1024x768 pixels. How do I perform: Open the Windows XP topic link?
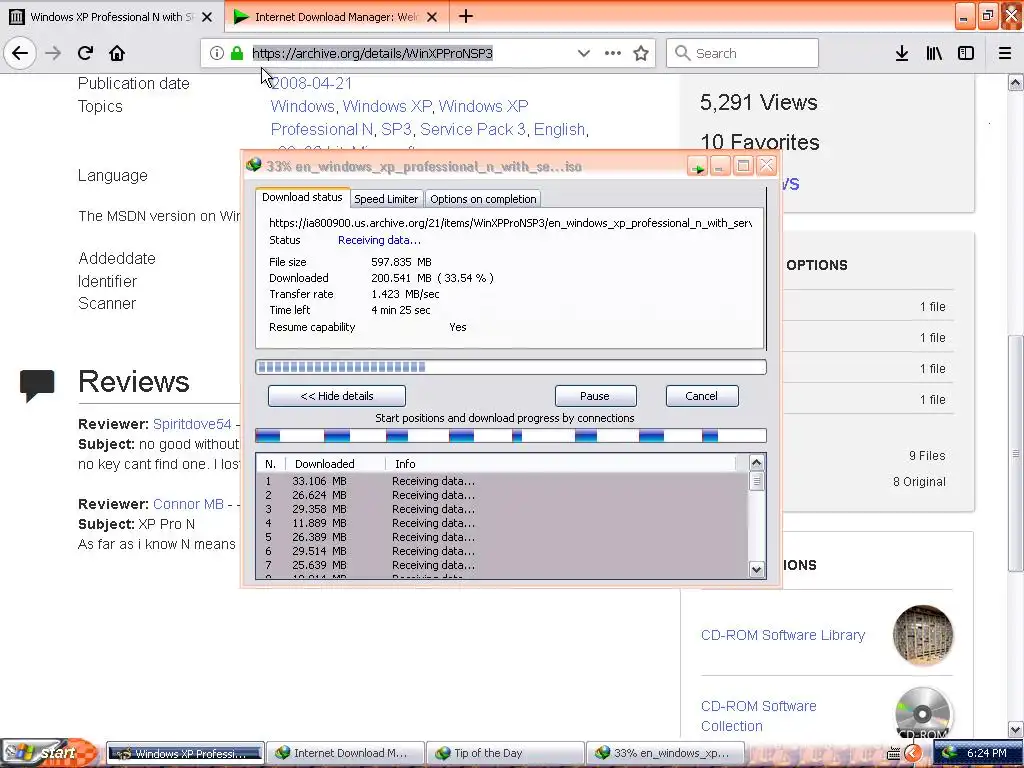point(387,106)
